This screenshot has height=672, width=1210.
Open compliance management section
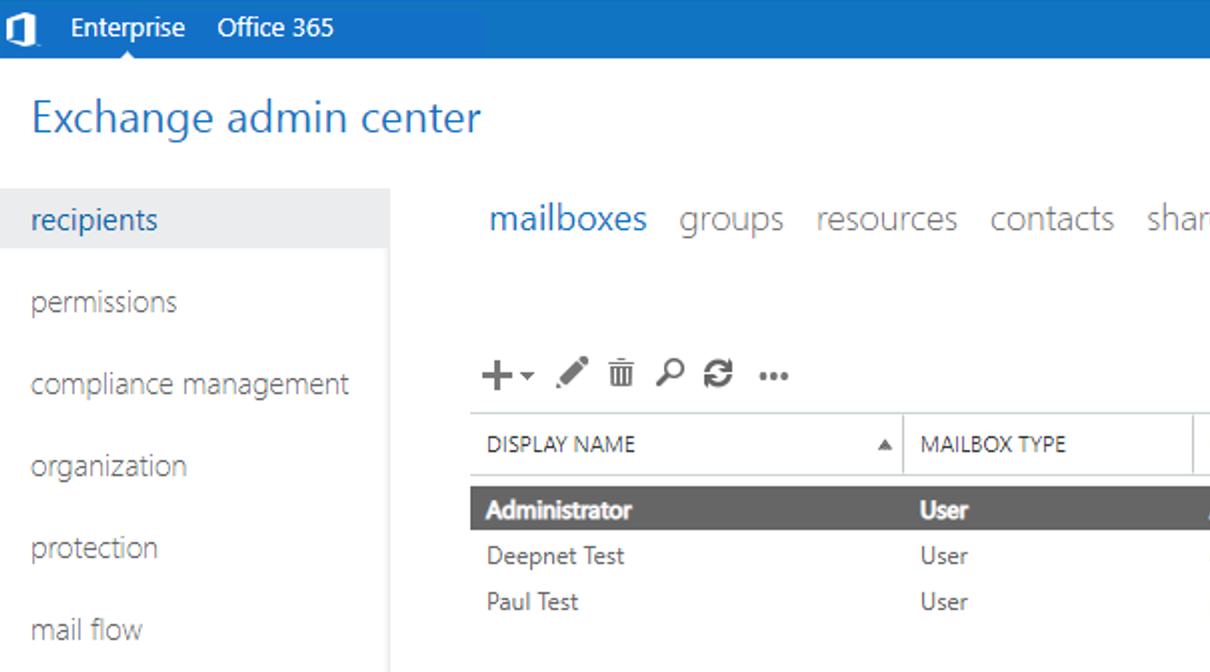click(190, 384)
